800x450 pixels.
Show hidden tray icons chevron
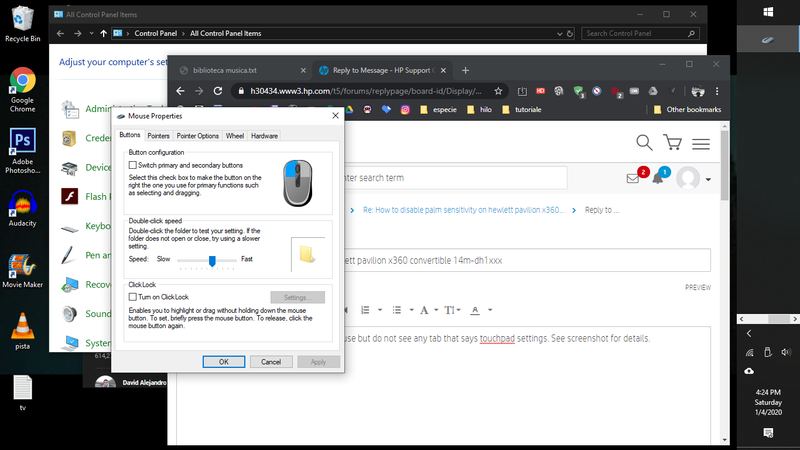pos(749,334)
